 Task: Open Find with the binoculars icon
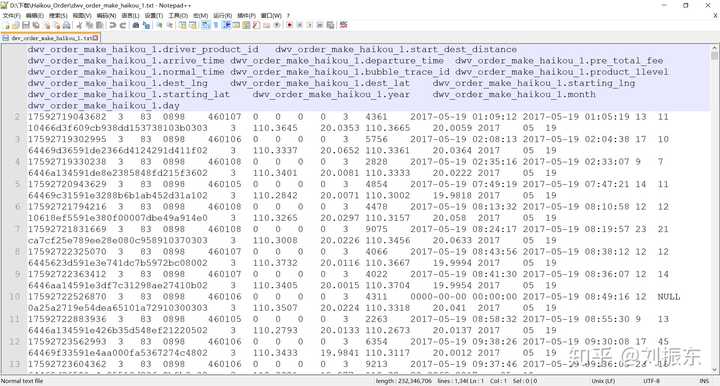coord(136,25)
